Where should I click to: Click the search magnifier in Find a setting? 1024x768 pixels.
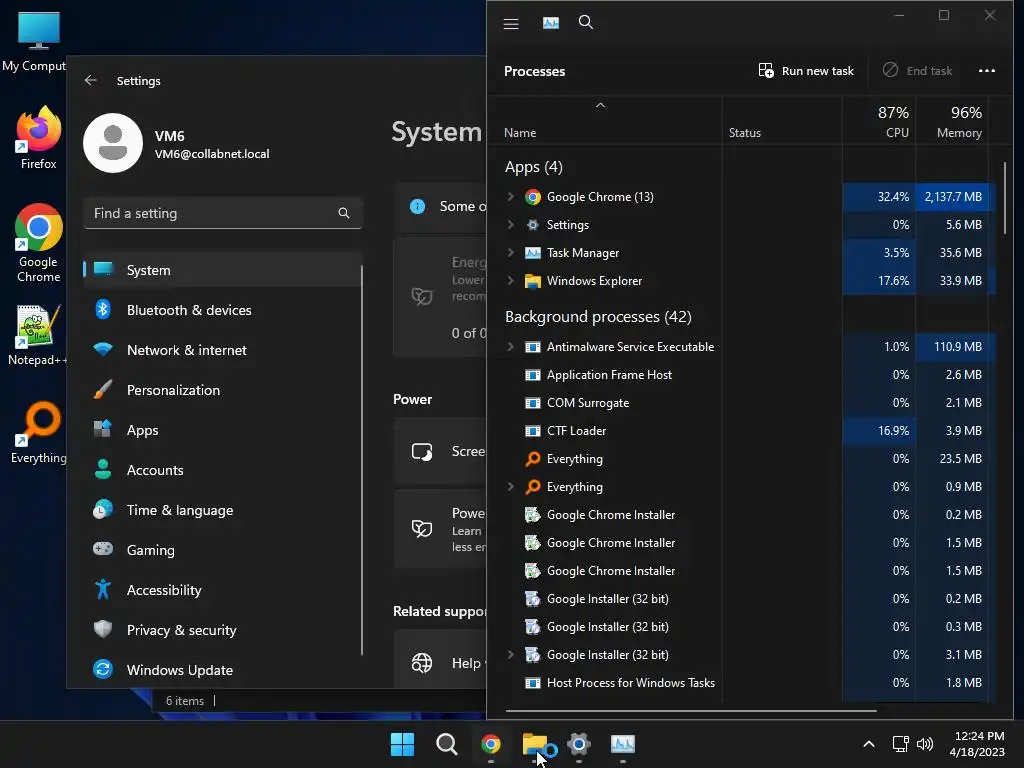click(344, 213)
